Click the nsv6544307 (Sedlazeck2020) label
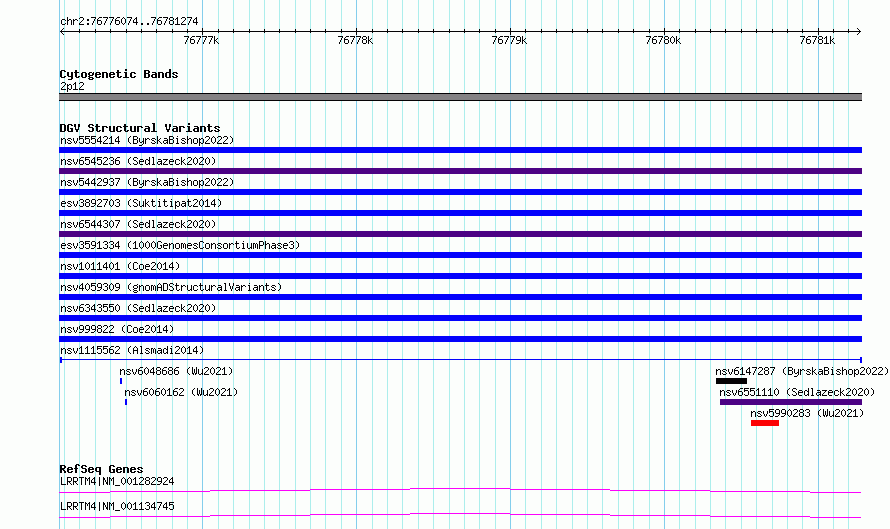Image resolution: width=890 pixels, height=529 pixels. (x=138, y=224)
